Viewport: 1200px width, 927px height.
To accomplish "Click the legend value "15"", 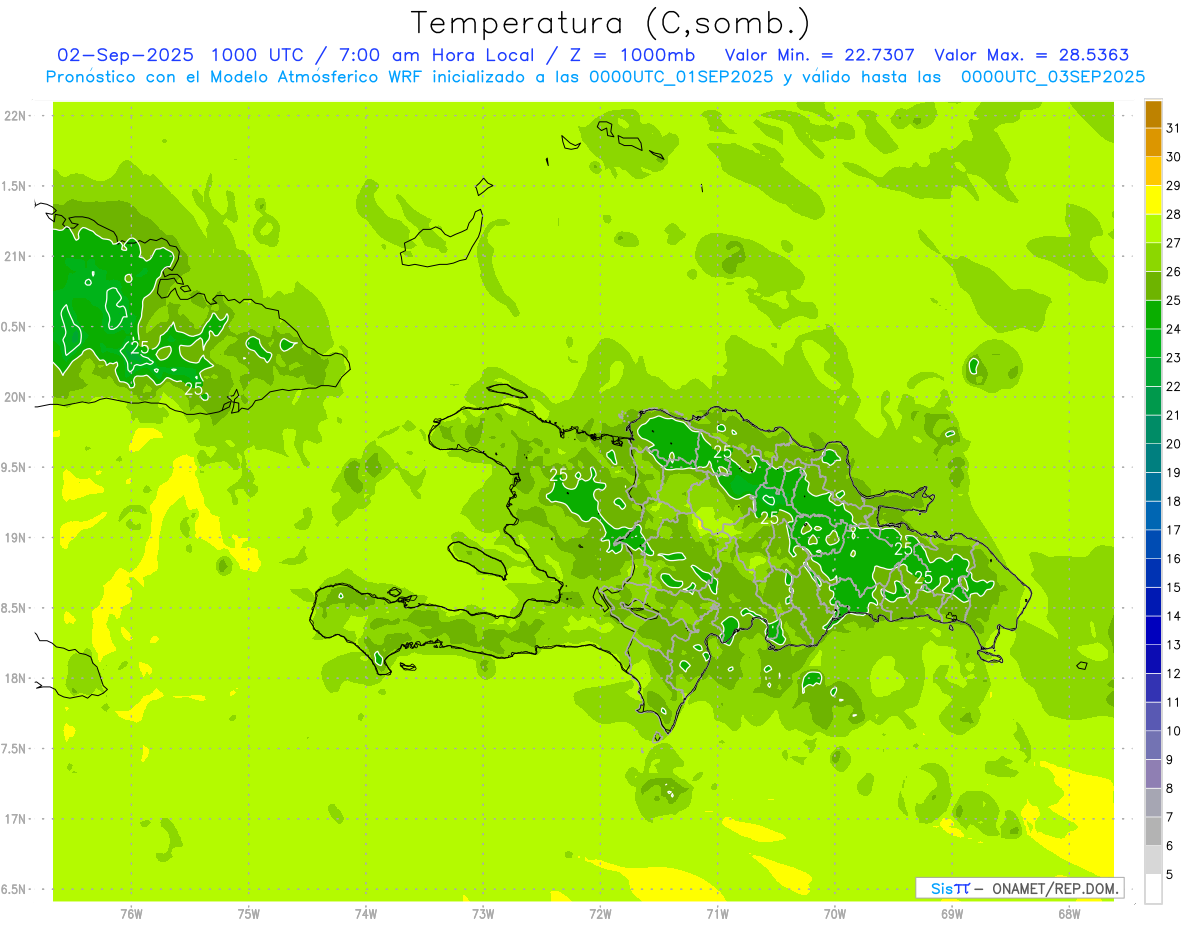I will pyautogui.click(x=1174, y=587).
